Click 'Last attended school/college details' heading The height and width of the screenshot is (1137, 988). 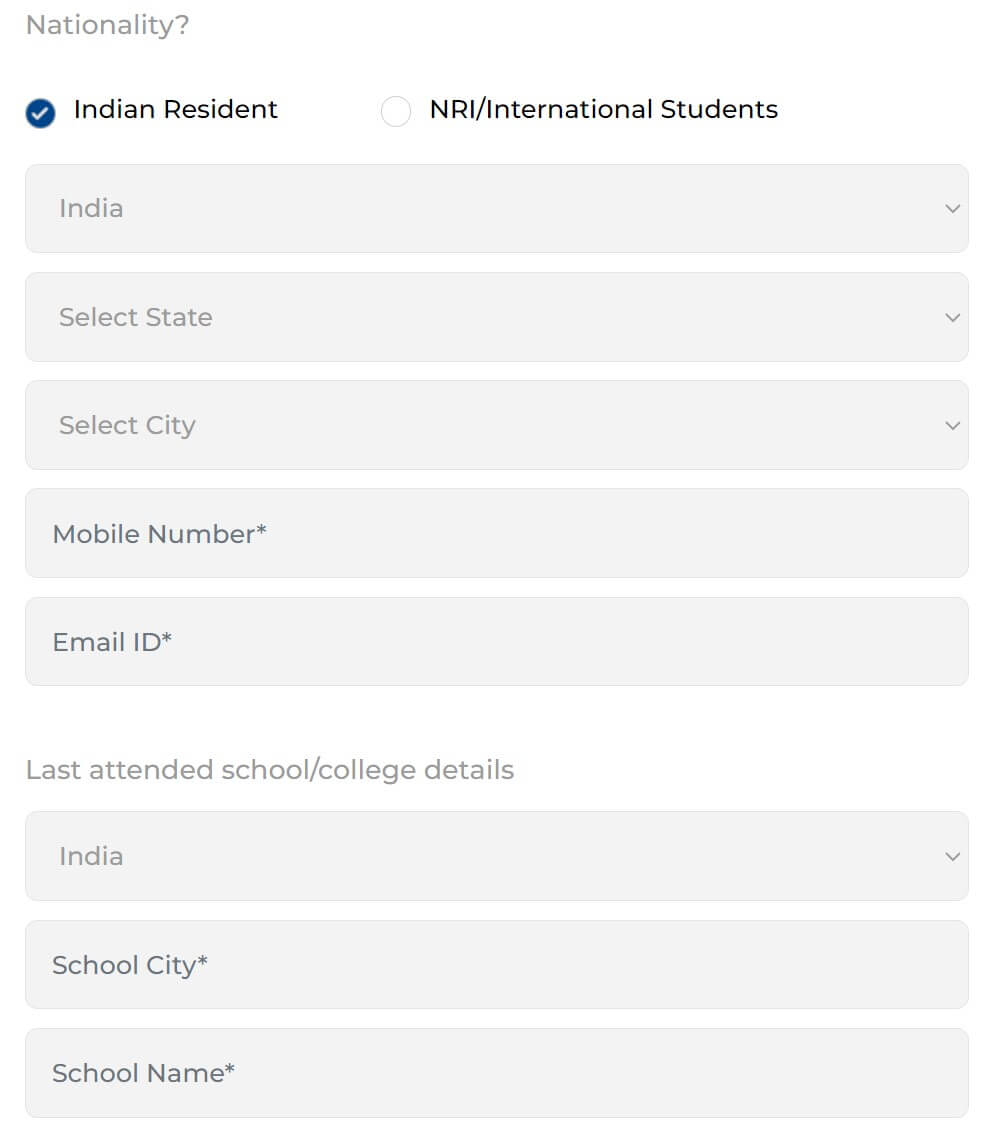(270, 770)
